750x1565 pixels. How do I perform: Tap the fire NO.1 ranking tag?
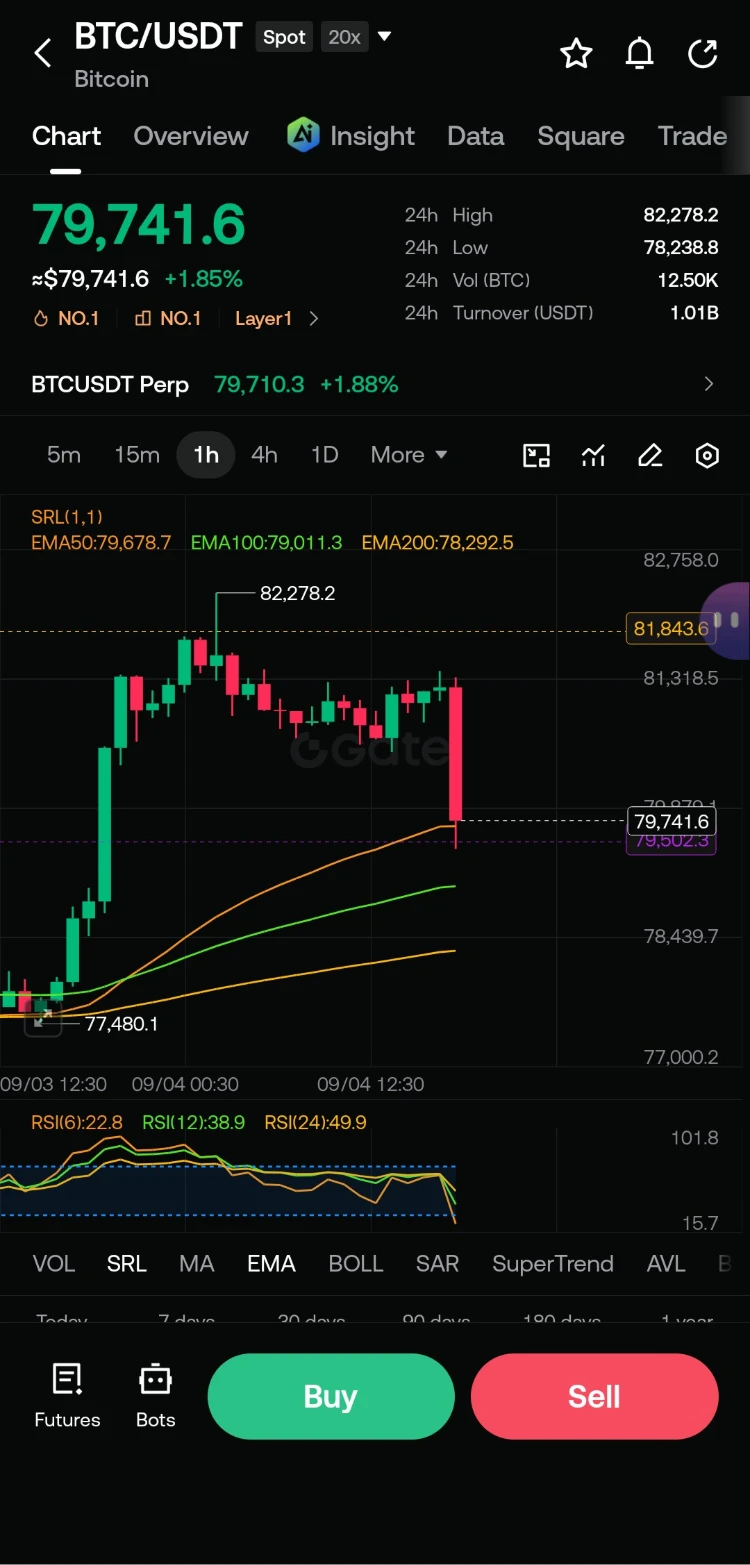[x=66, y=319]
